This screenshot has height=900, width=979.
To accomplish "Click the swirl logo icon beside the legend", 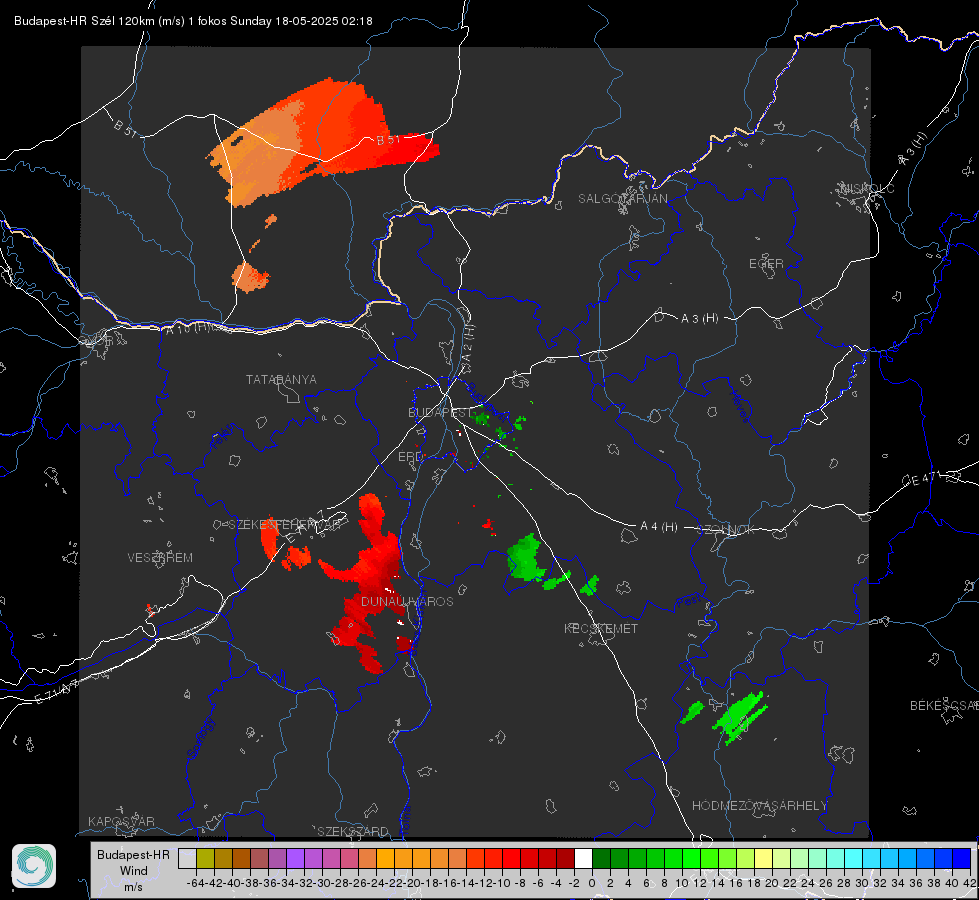I will (x=34, y=866).
